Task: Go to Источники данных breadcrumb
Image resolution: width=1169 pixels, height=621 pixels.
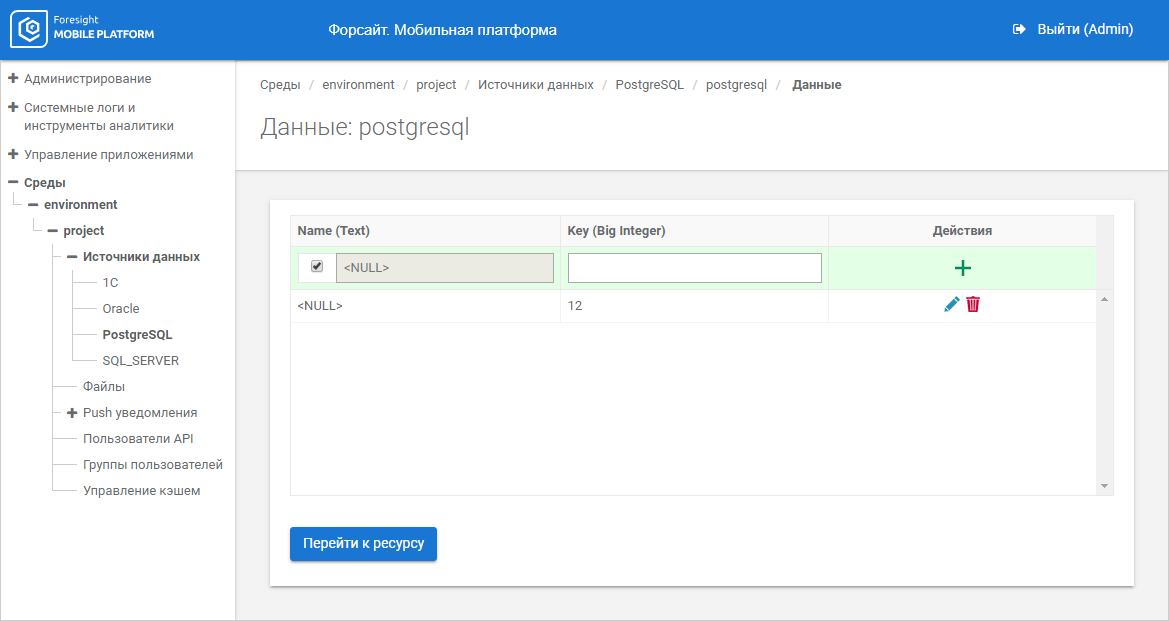Action: pos(535,85)
